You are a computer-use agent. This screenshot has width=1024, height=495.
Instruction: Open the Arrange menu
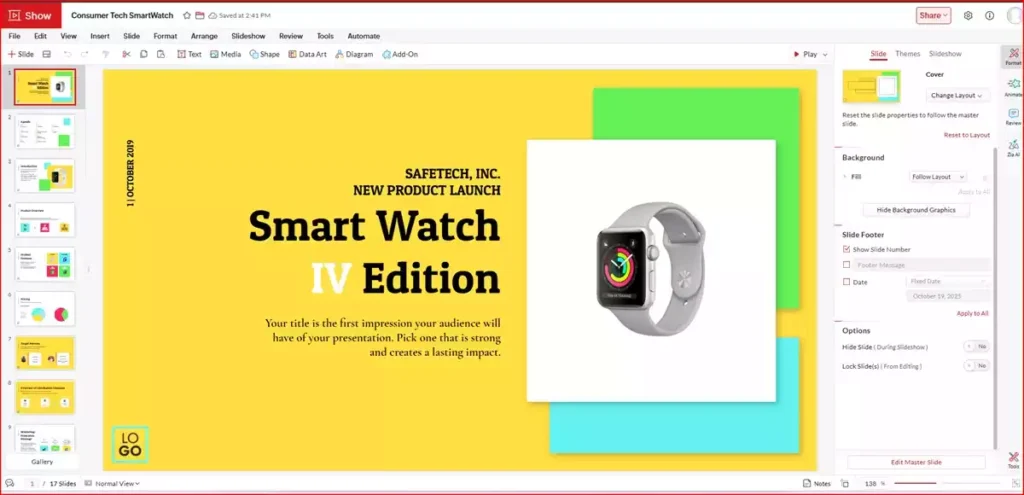pos(204,36)
